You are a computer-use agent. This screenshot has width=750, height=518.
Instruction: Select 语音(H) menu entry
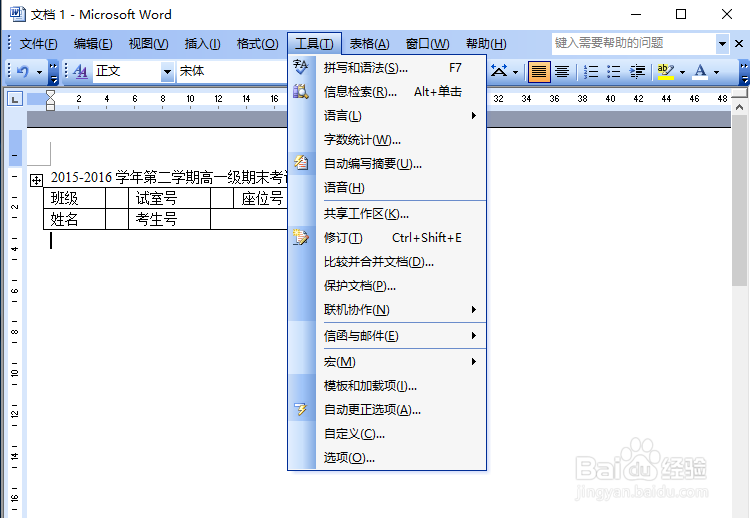coord(387,187)
